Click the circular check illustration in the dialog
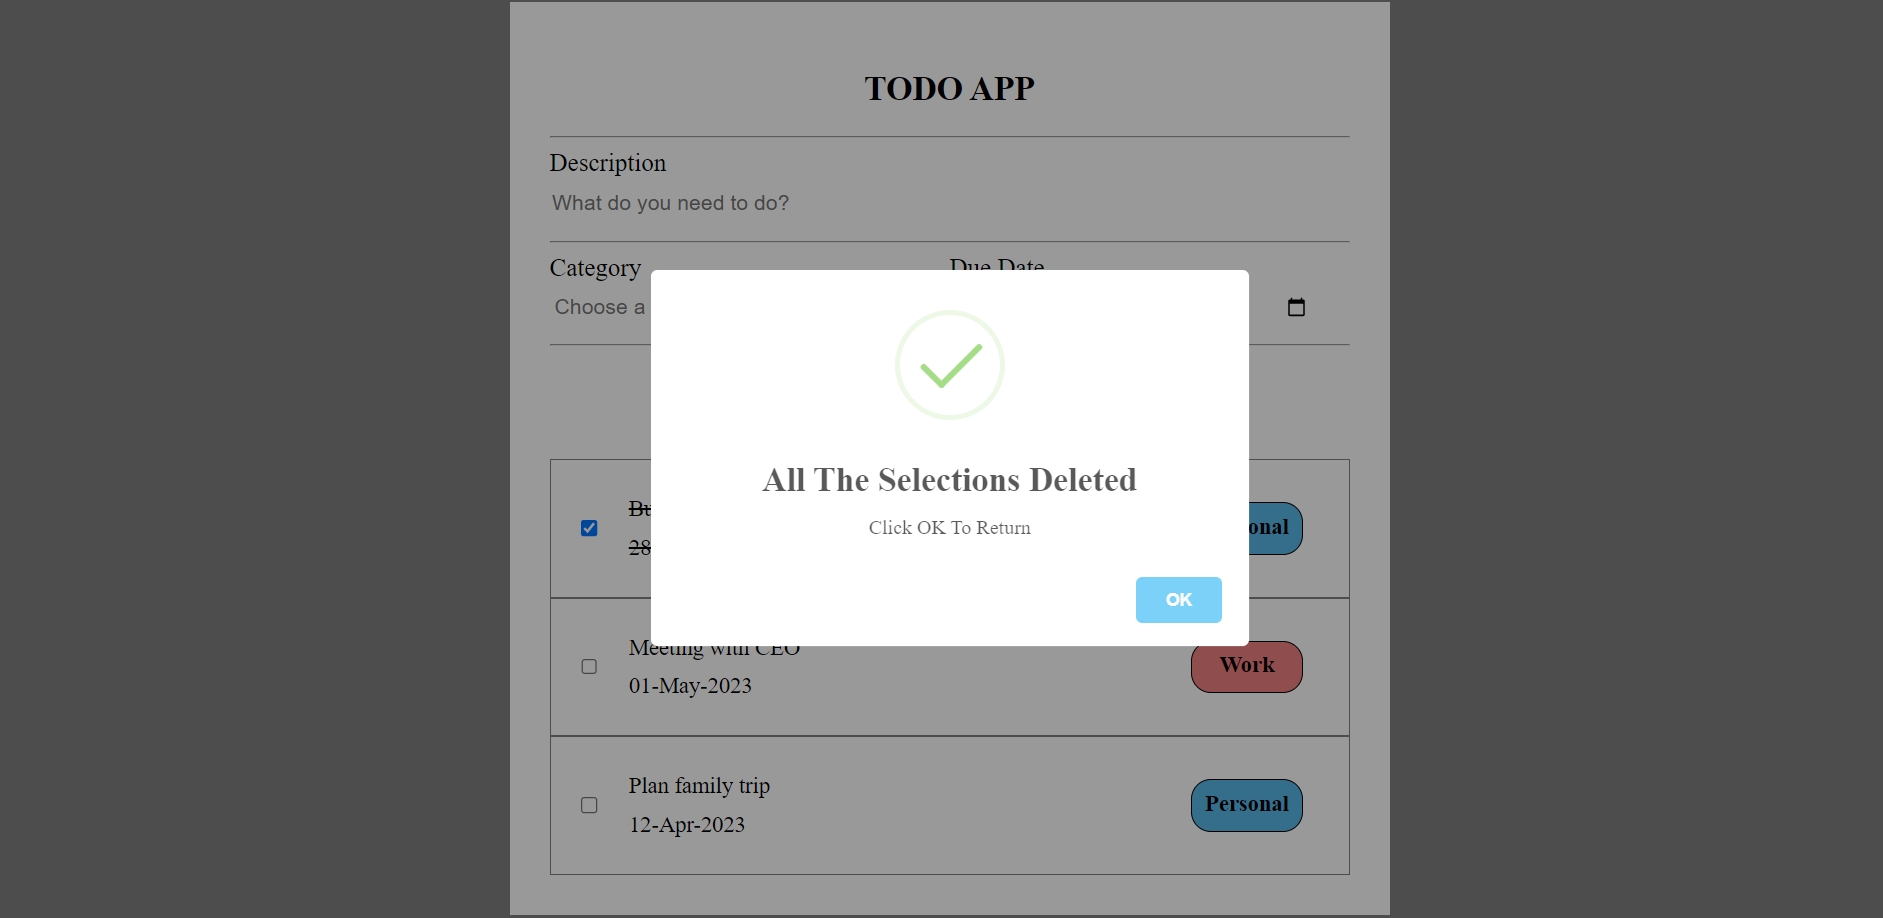Image resolution: width=1883 pixels, height=918 pixels. [x=949, y=365]
